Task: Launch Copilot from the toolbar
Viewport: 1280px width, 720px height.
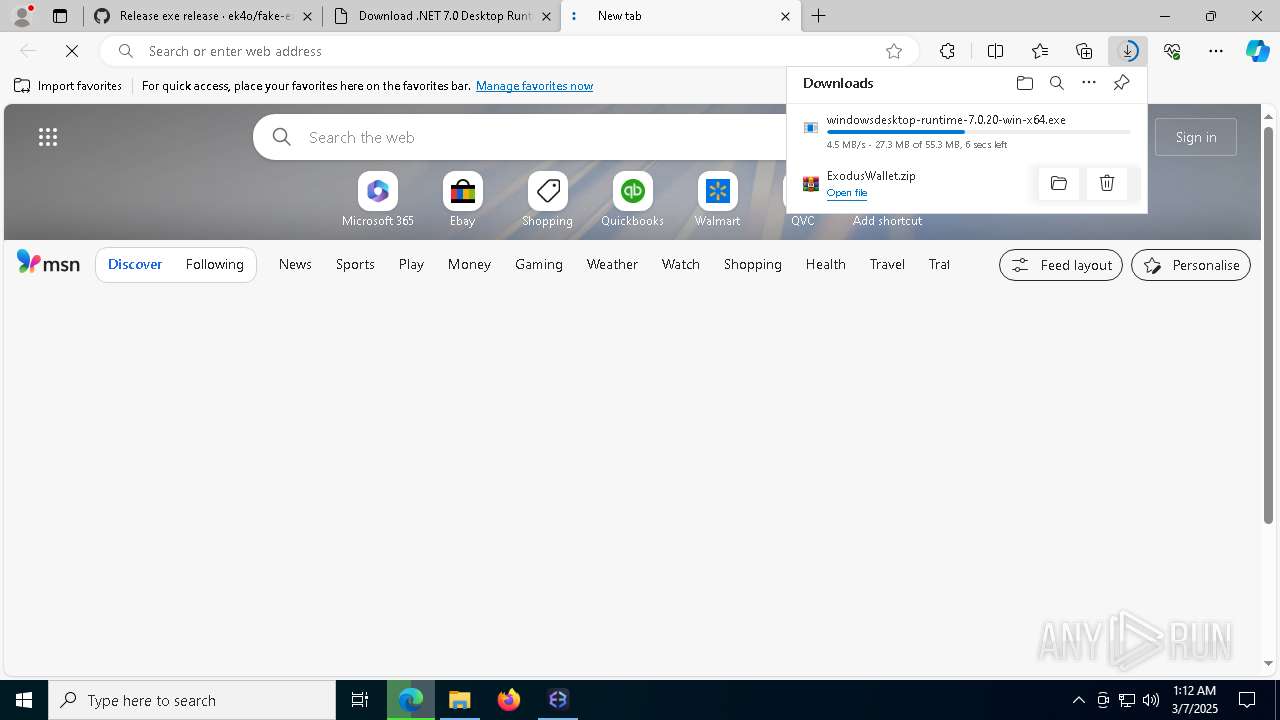Action: (1257, 51)
